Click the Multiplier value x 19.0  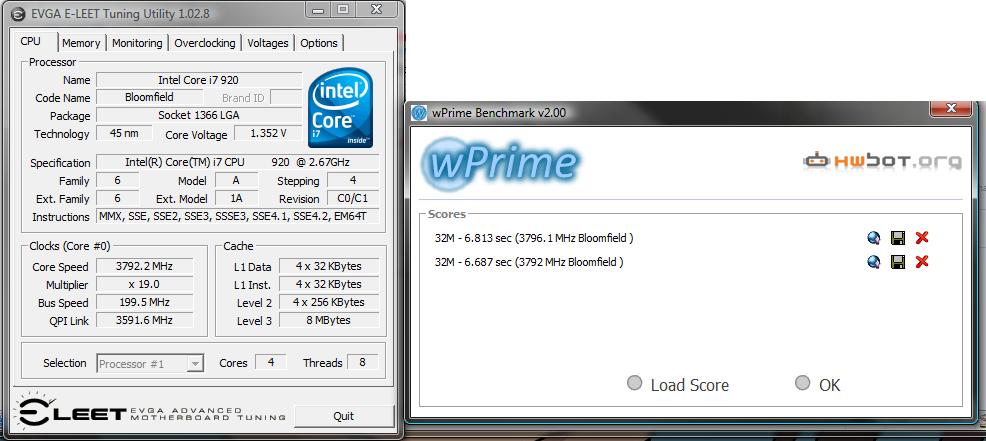145,284
